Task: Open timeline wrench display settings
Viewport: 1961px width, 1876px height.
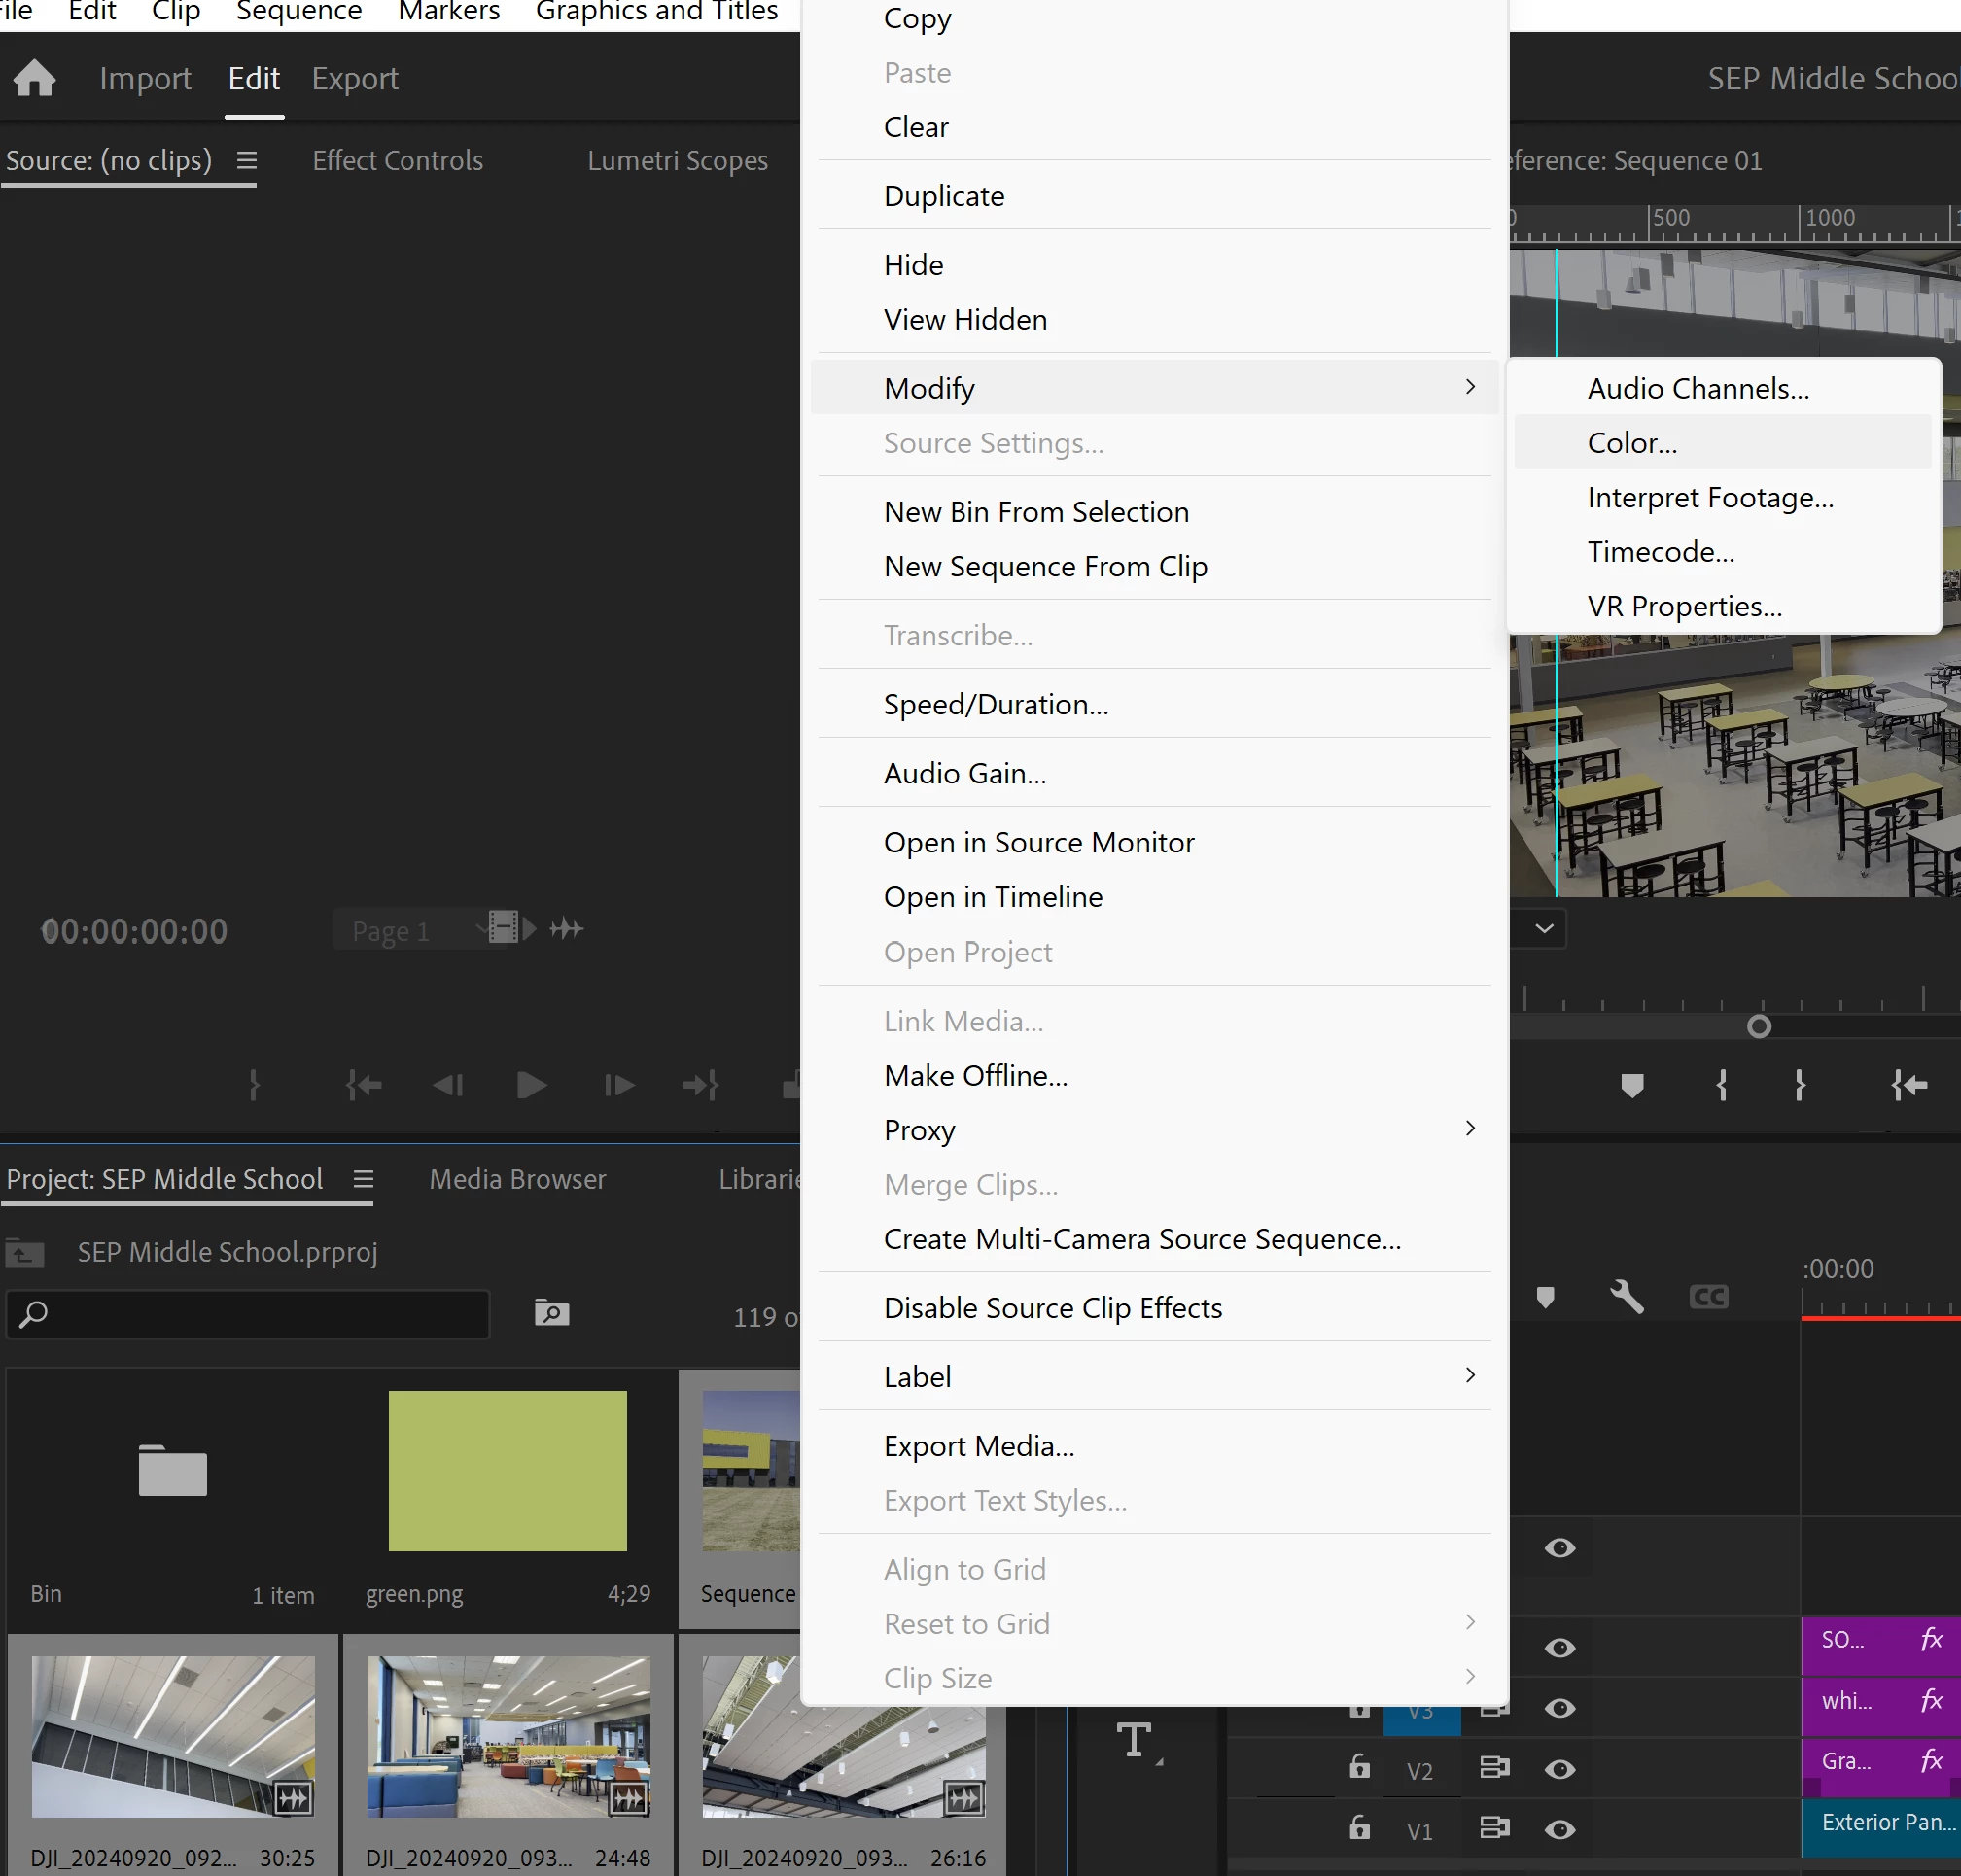Action: click(x=1627, y=1297)
